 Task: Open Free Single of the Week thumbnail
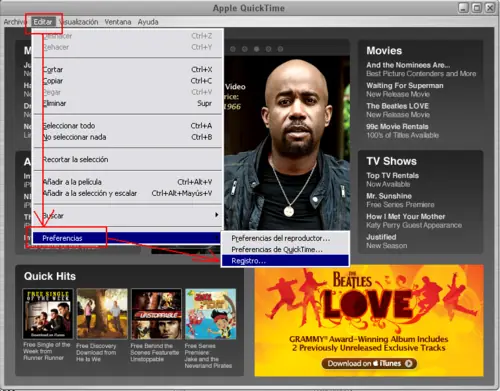(48, 314)
